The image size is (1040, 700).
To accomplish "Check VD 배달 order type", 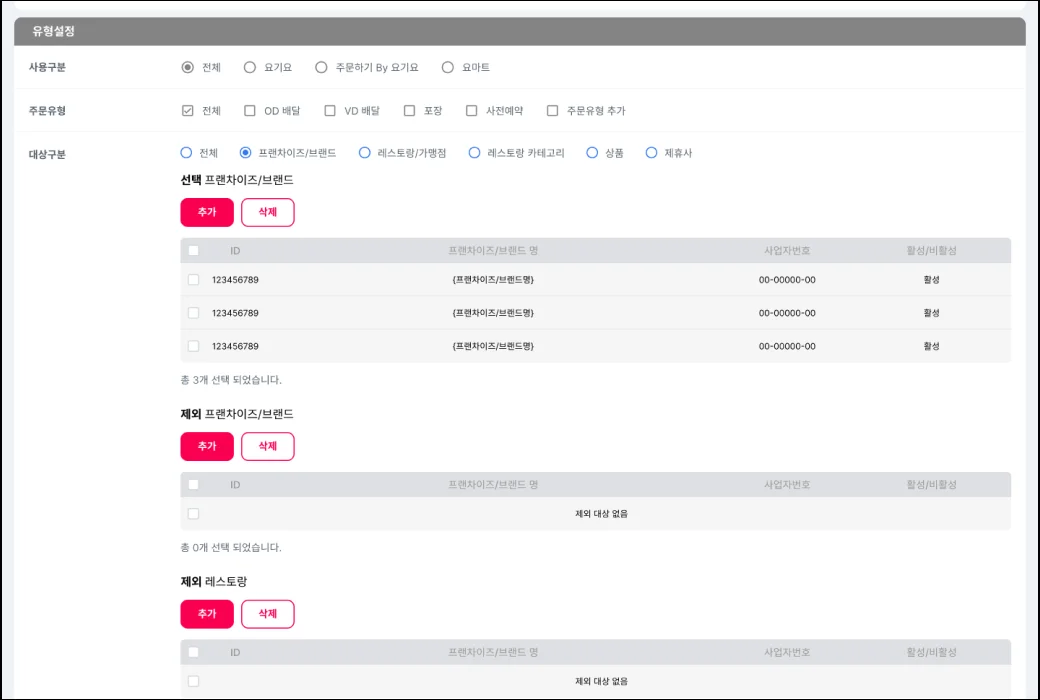I will 330,110.
